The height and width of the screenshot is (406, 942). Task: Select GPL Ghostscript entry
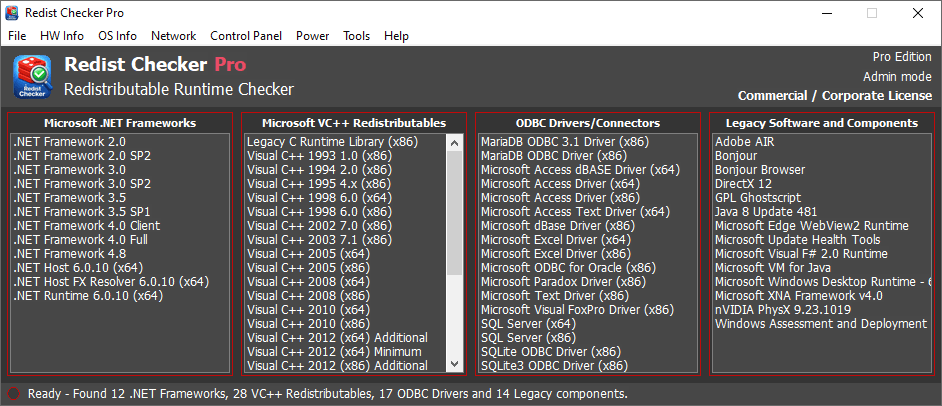click(x=758, y=198)
